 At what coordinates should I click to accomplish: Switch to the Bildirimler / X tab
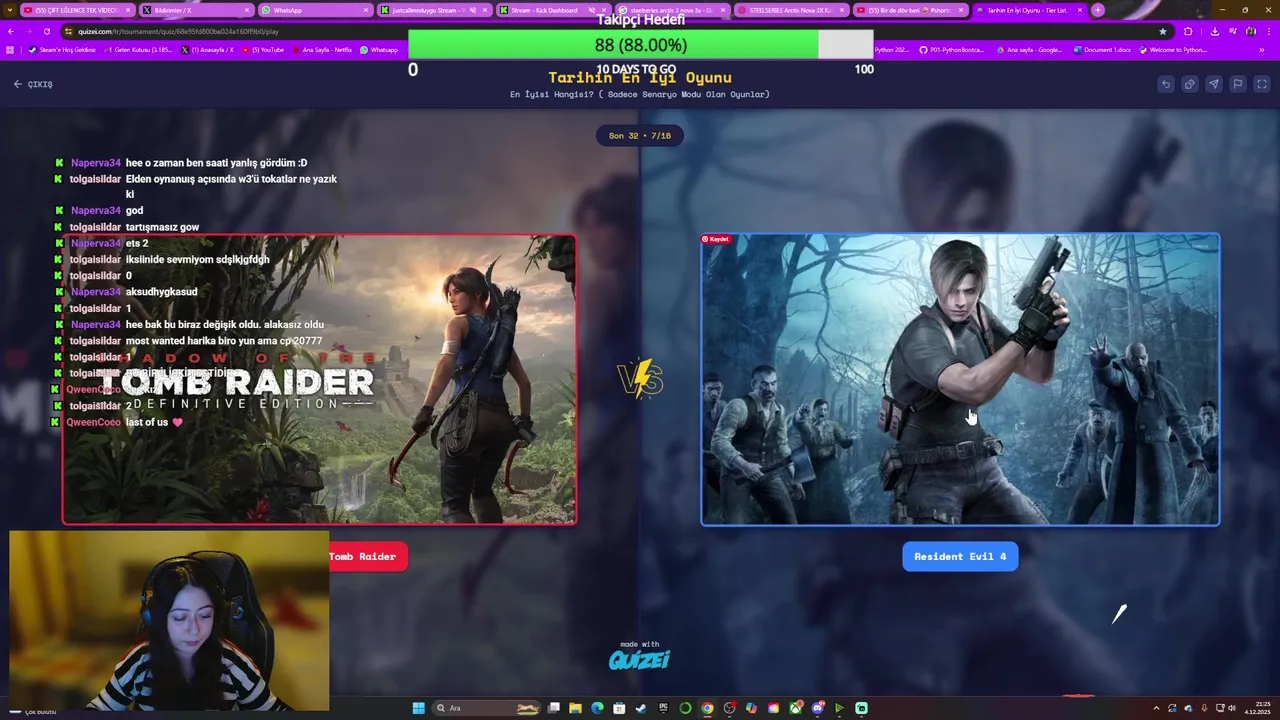(x=196, y=10)
